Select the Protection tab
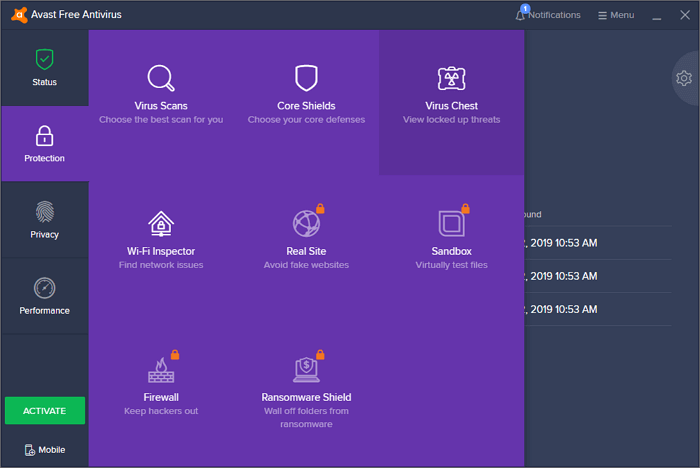The height and width of the screenshot is (468, 700). (45, 144)
